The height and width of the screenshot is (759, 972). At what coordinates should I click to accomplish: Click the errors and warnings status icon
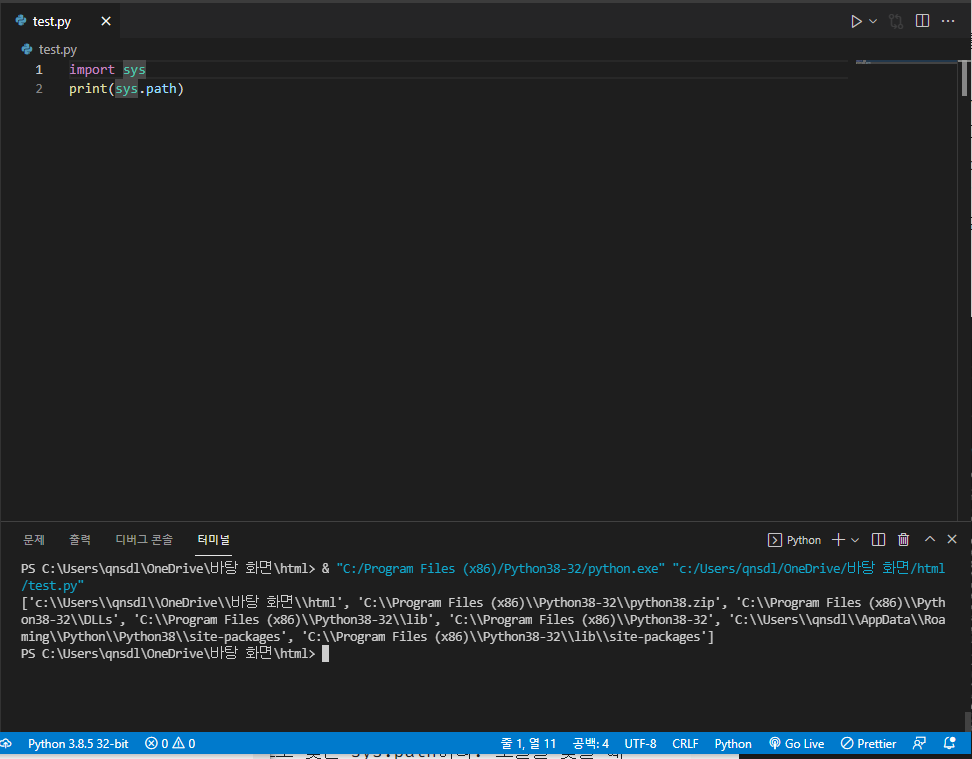pos(168,743)
